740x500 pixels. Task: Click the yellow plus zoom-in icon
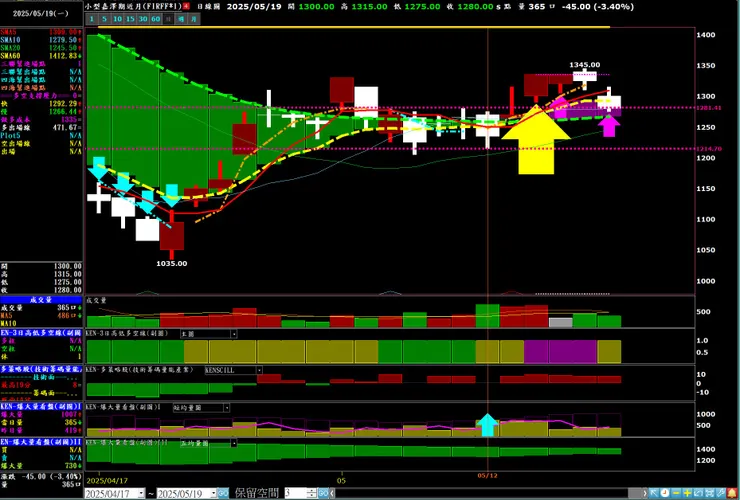click(687, 493)
